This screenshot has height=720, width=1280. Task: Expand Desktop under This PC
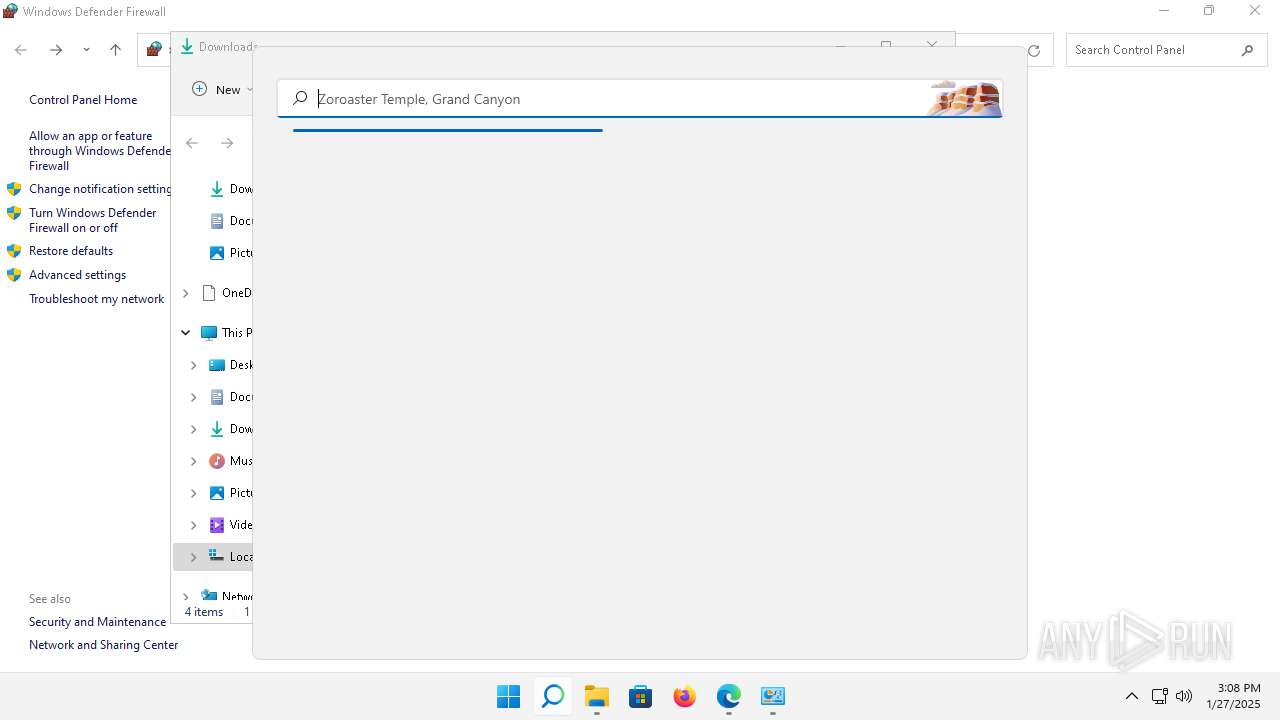coord(194,365)
